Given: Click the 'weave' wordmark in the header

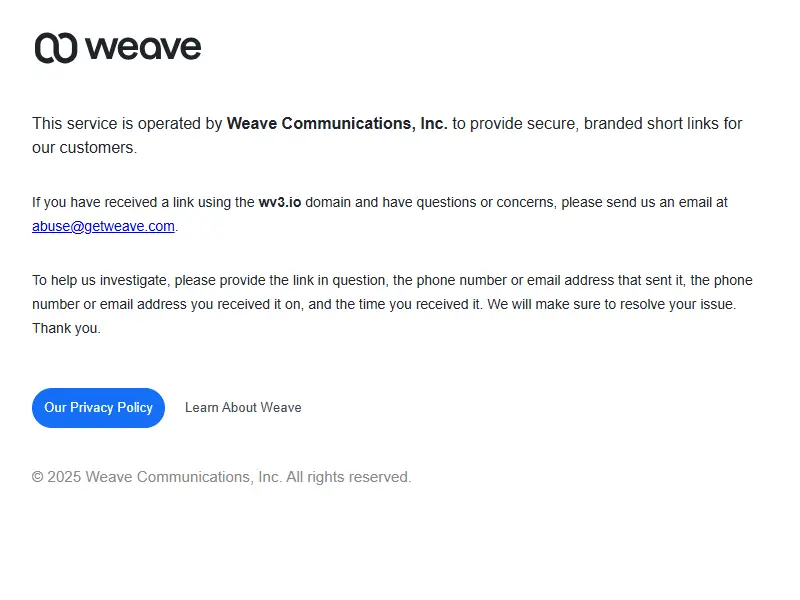Looking at the screenshot, I should (143, 48).
